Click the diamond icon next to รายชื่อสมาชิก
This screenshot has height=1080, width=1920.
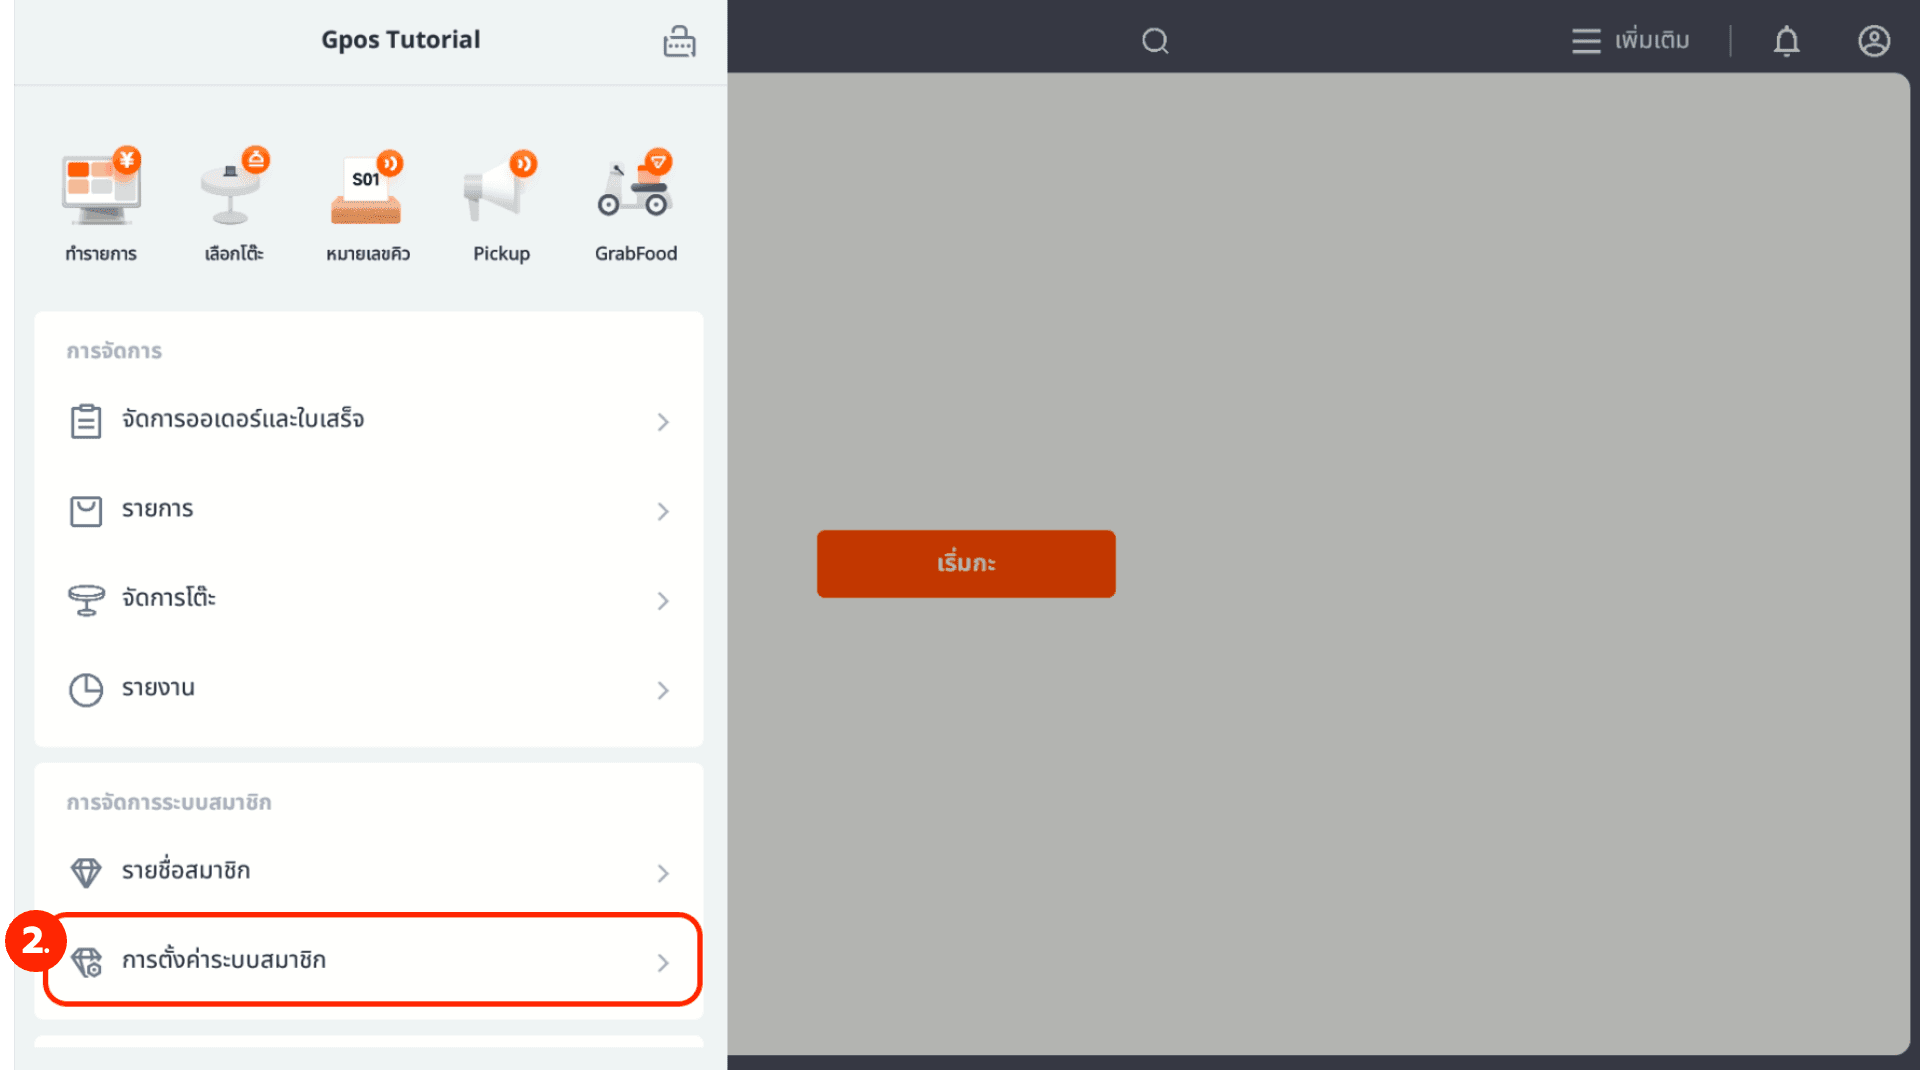(x=86, y=872)
